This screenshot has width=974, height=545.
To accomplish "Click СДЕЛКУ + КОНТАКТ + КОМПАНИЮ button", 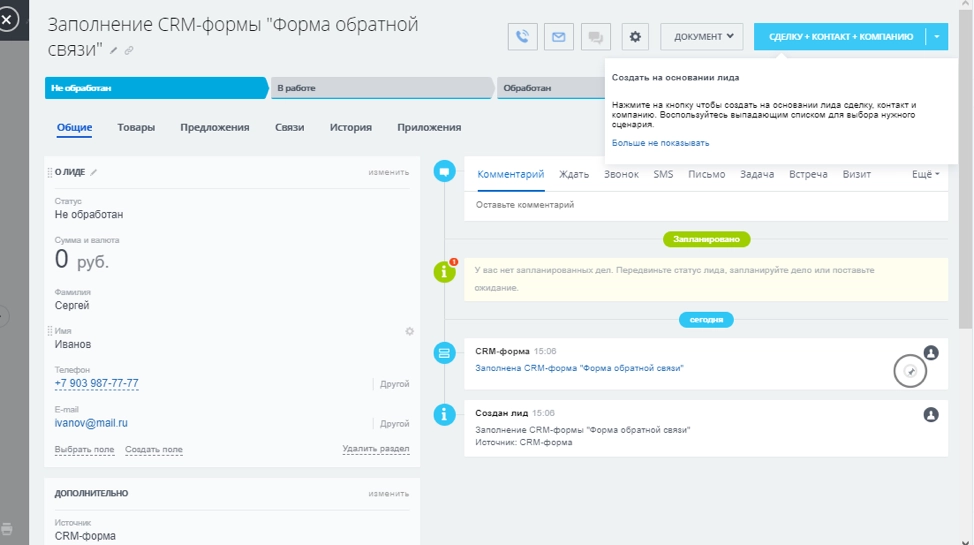I will pyautogui.click(x=840, y=37).
